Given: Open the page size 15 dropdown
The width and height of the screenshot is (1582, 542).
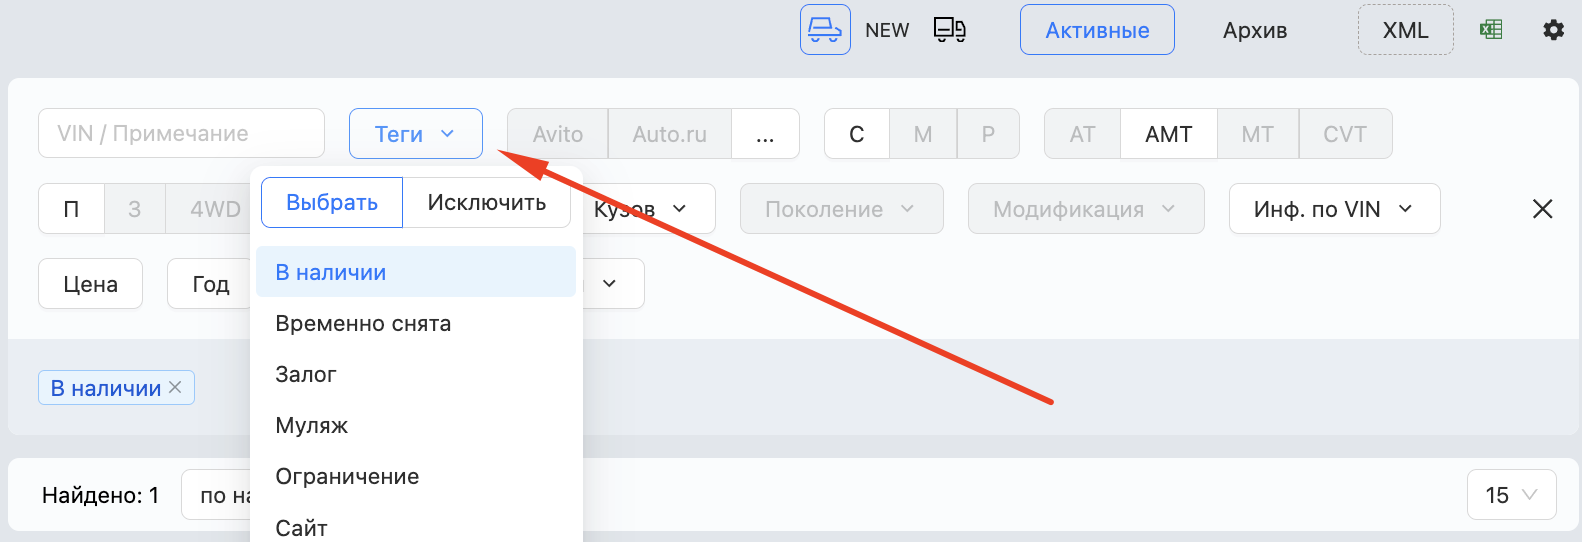Looking at the screenshot, I should [1510, 495].
